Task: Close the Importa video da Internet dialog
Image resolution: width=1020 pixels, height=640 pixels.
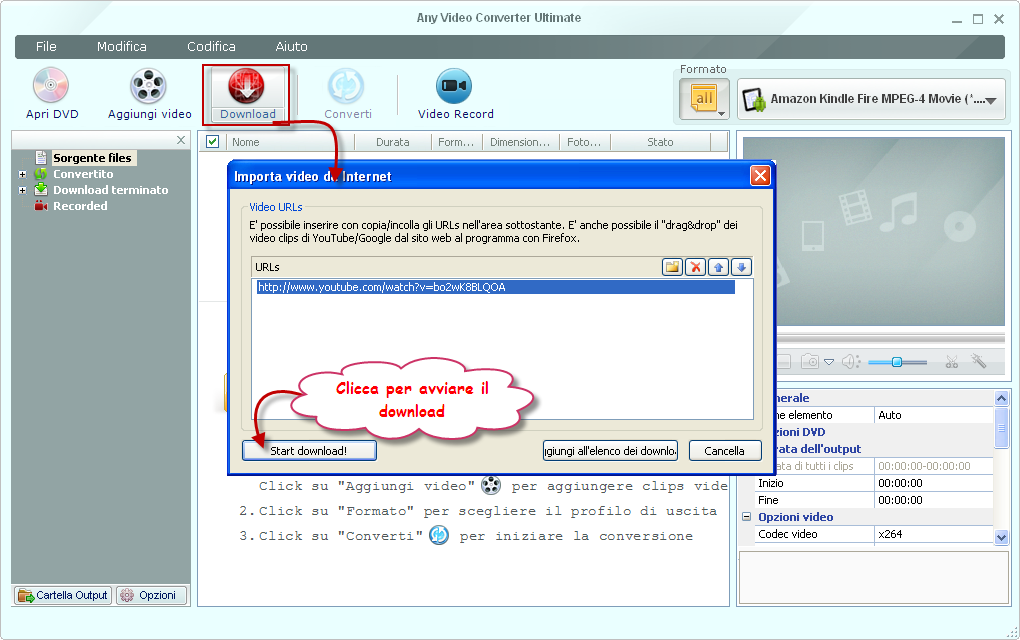Action: click(x=760, y=176)
